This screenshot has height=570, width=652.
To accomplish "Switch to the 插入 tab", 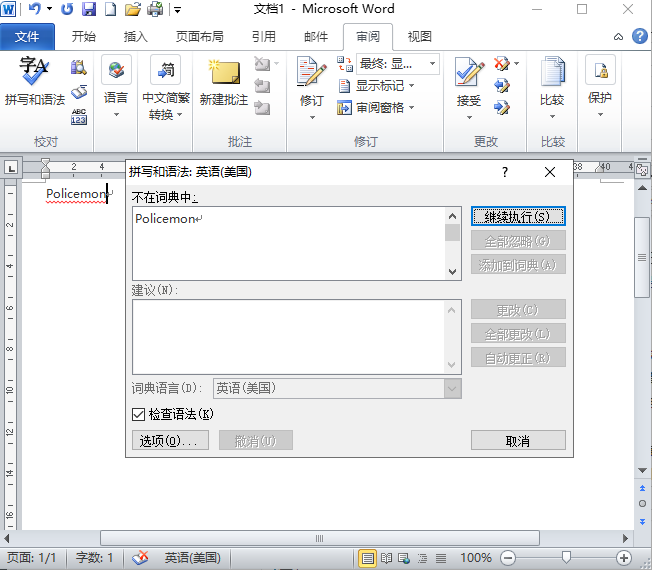I will [x=136, y=37].
